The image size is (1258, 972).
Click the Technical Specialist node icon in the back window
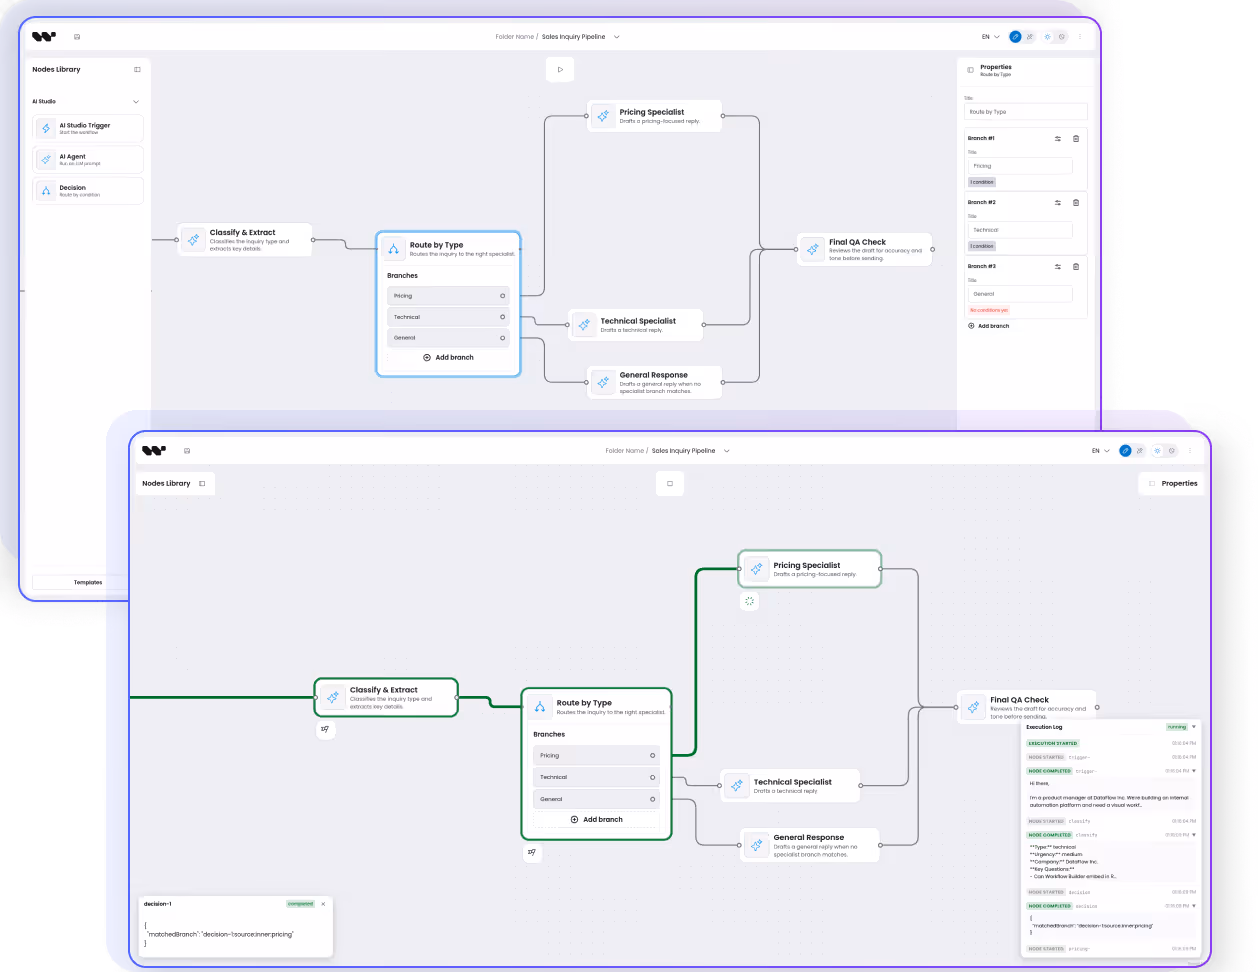(x=584, y=325)
